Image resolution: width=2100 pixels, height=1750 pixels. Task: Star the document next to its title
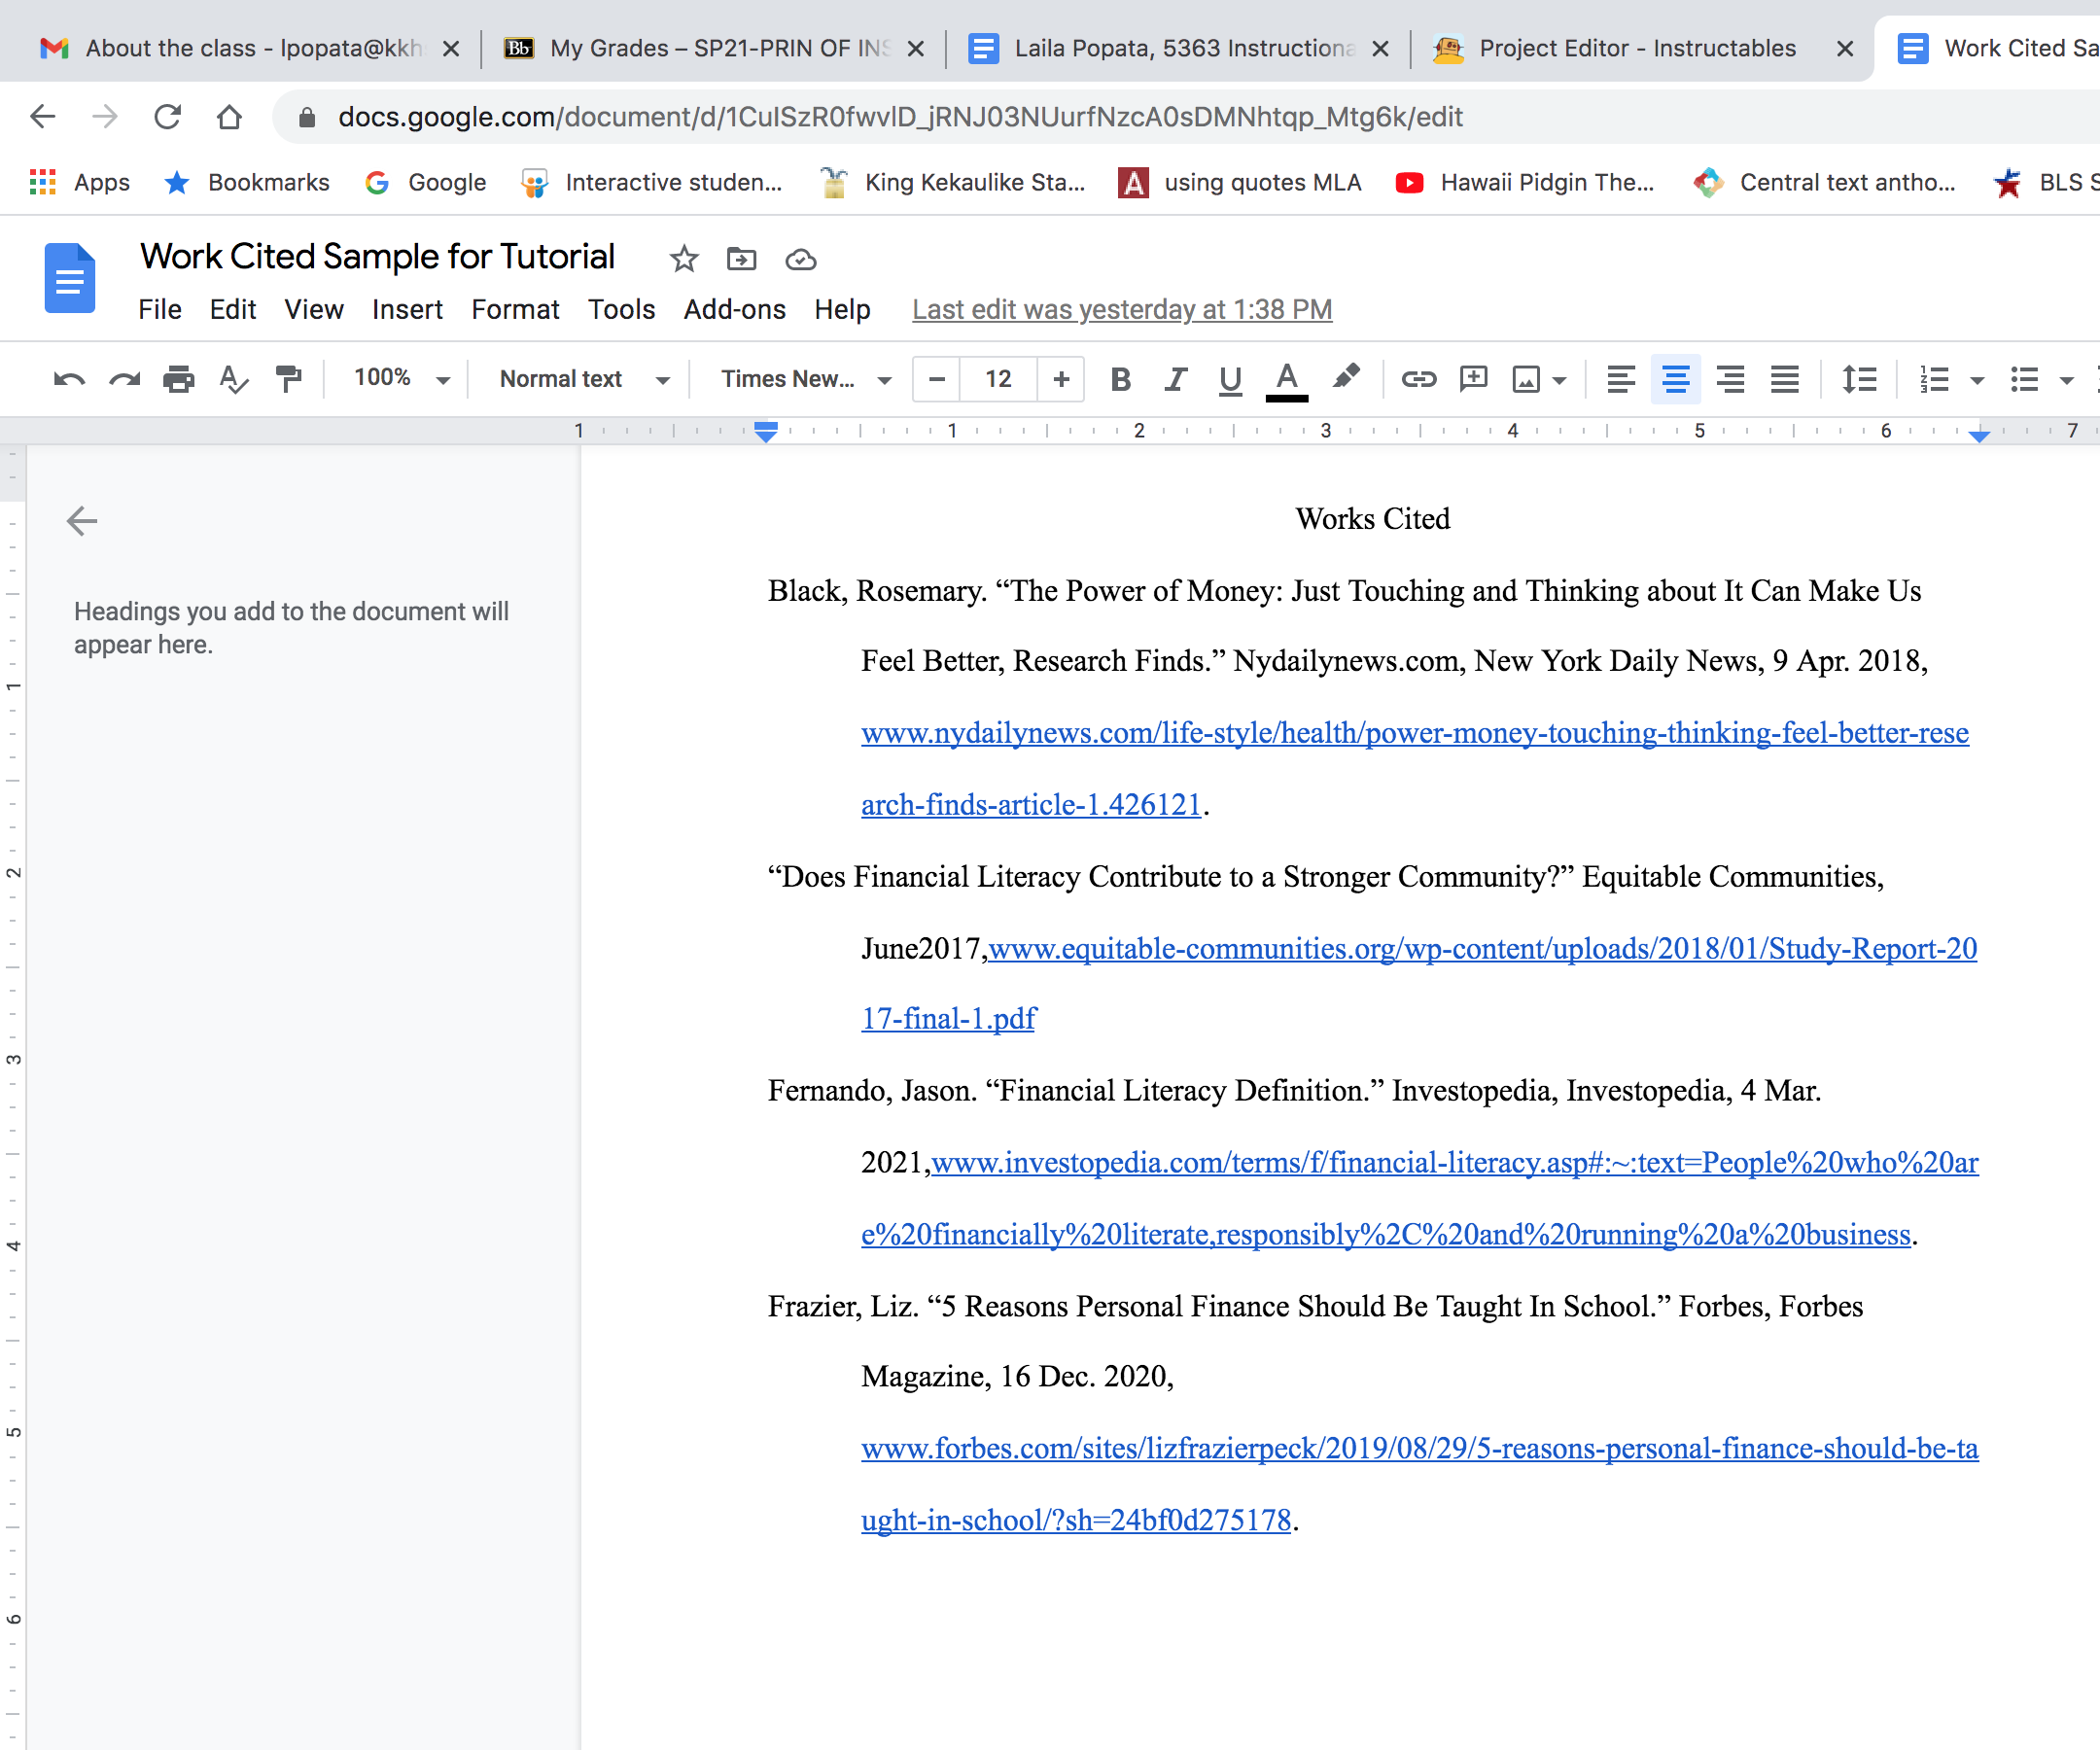coord(684,258)
